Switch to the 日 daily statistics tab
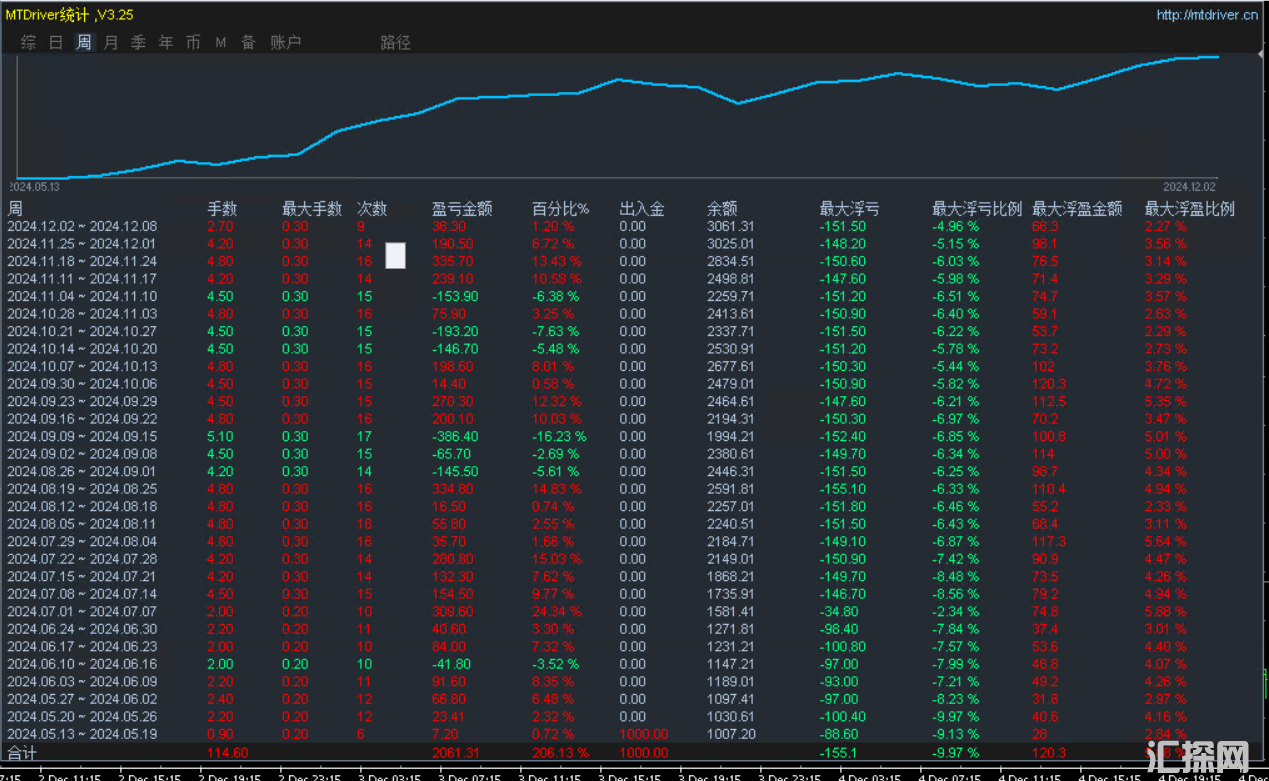The width and height of the screenshot is (1269, 781). [56, 42]
